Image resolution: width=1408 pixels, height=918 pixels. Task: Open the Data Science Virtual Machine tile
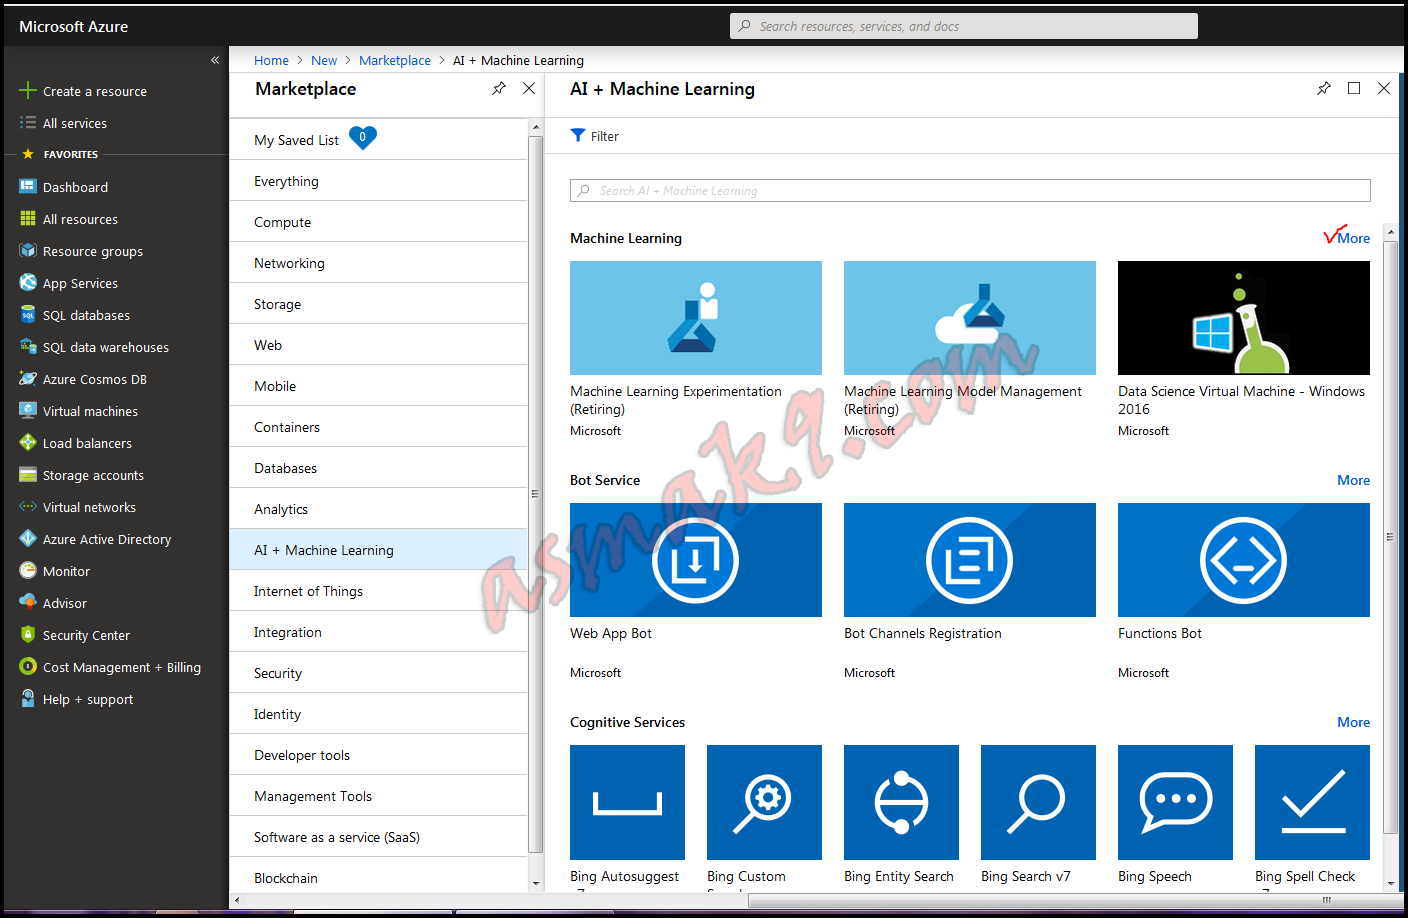[1243, 317]
